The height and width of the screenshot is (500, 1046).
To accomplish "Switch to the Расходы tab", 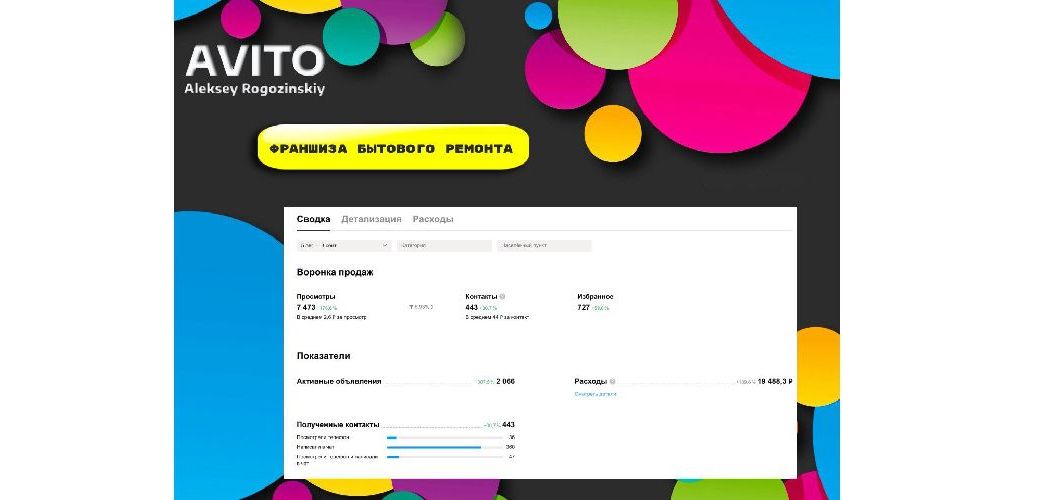I will (433, 219).
